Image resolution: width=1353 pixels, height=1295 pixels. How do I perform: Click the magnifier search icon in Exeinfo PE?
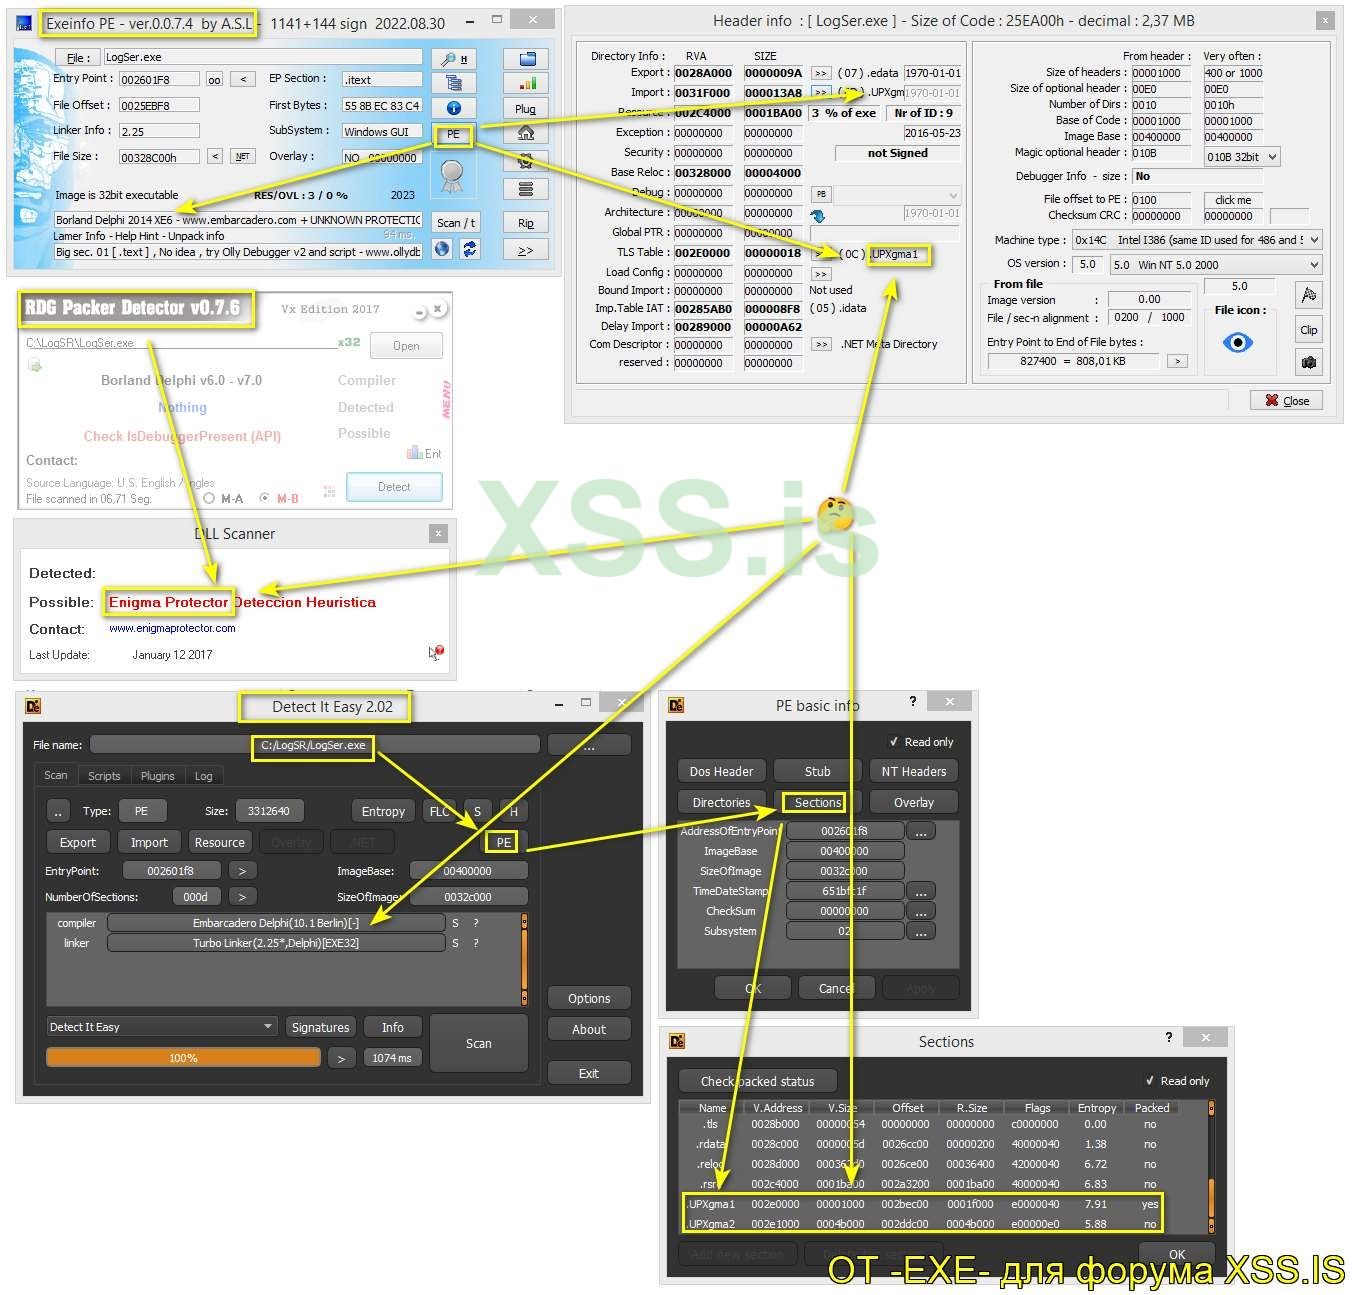453,58
